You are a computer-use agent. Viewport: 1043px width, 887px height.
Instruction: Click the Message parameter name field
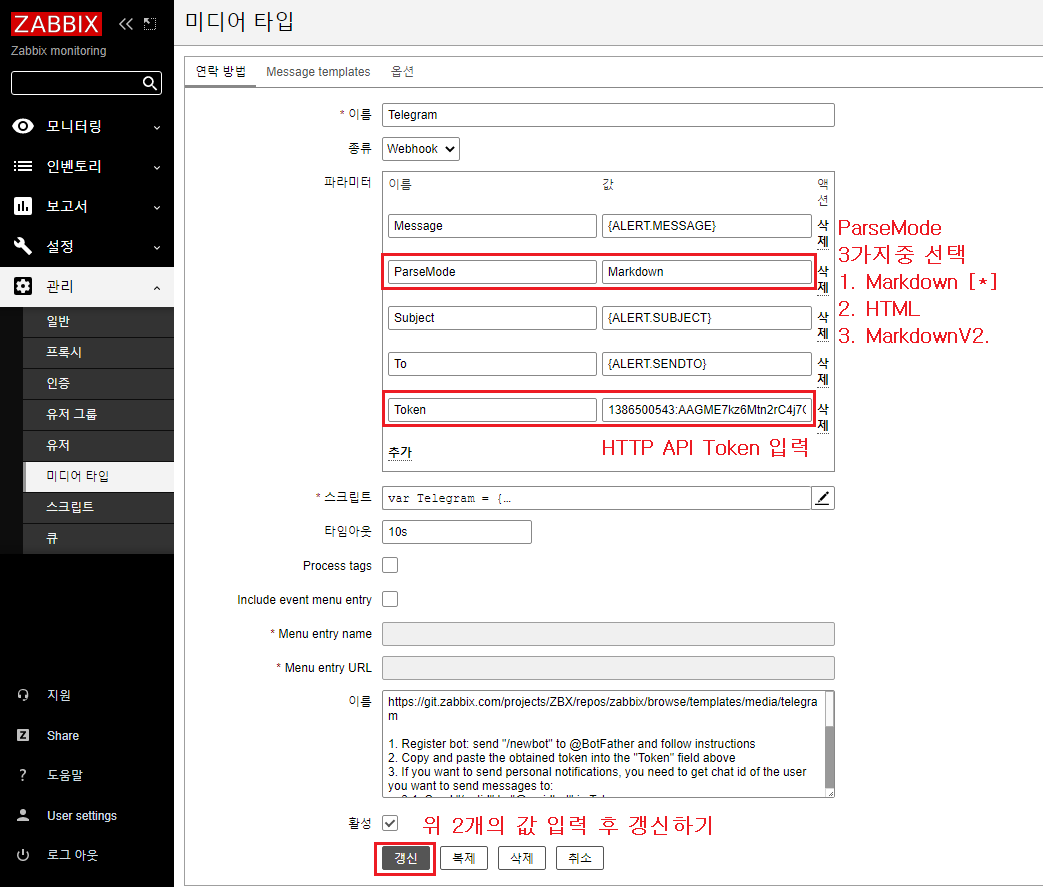click(492, 226)
